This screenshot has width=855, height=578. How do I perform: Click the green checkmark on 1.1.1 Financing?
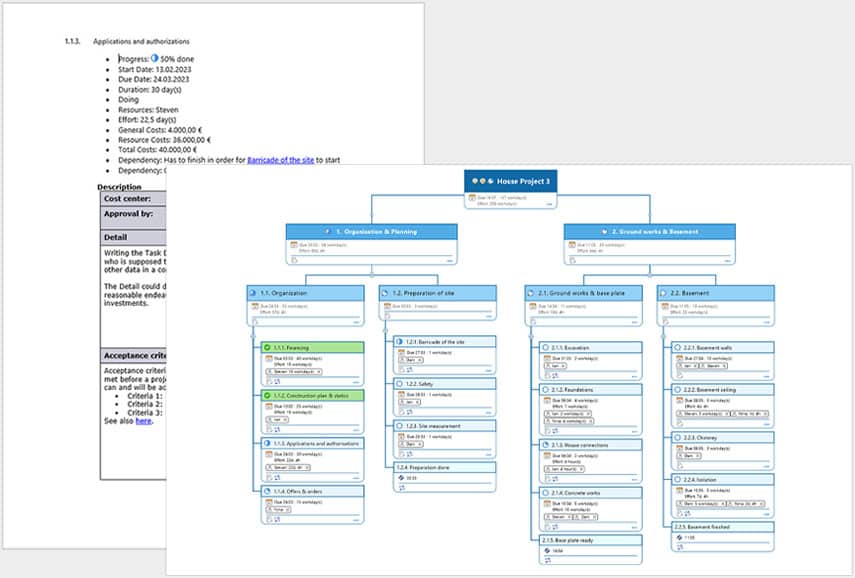[x=267, y=348]
